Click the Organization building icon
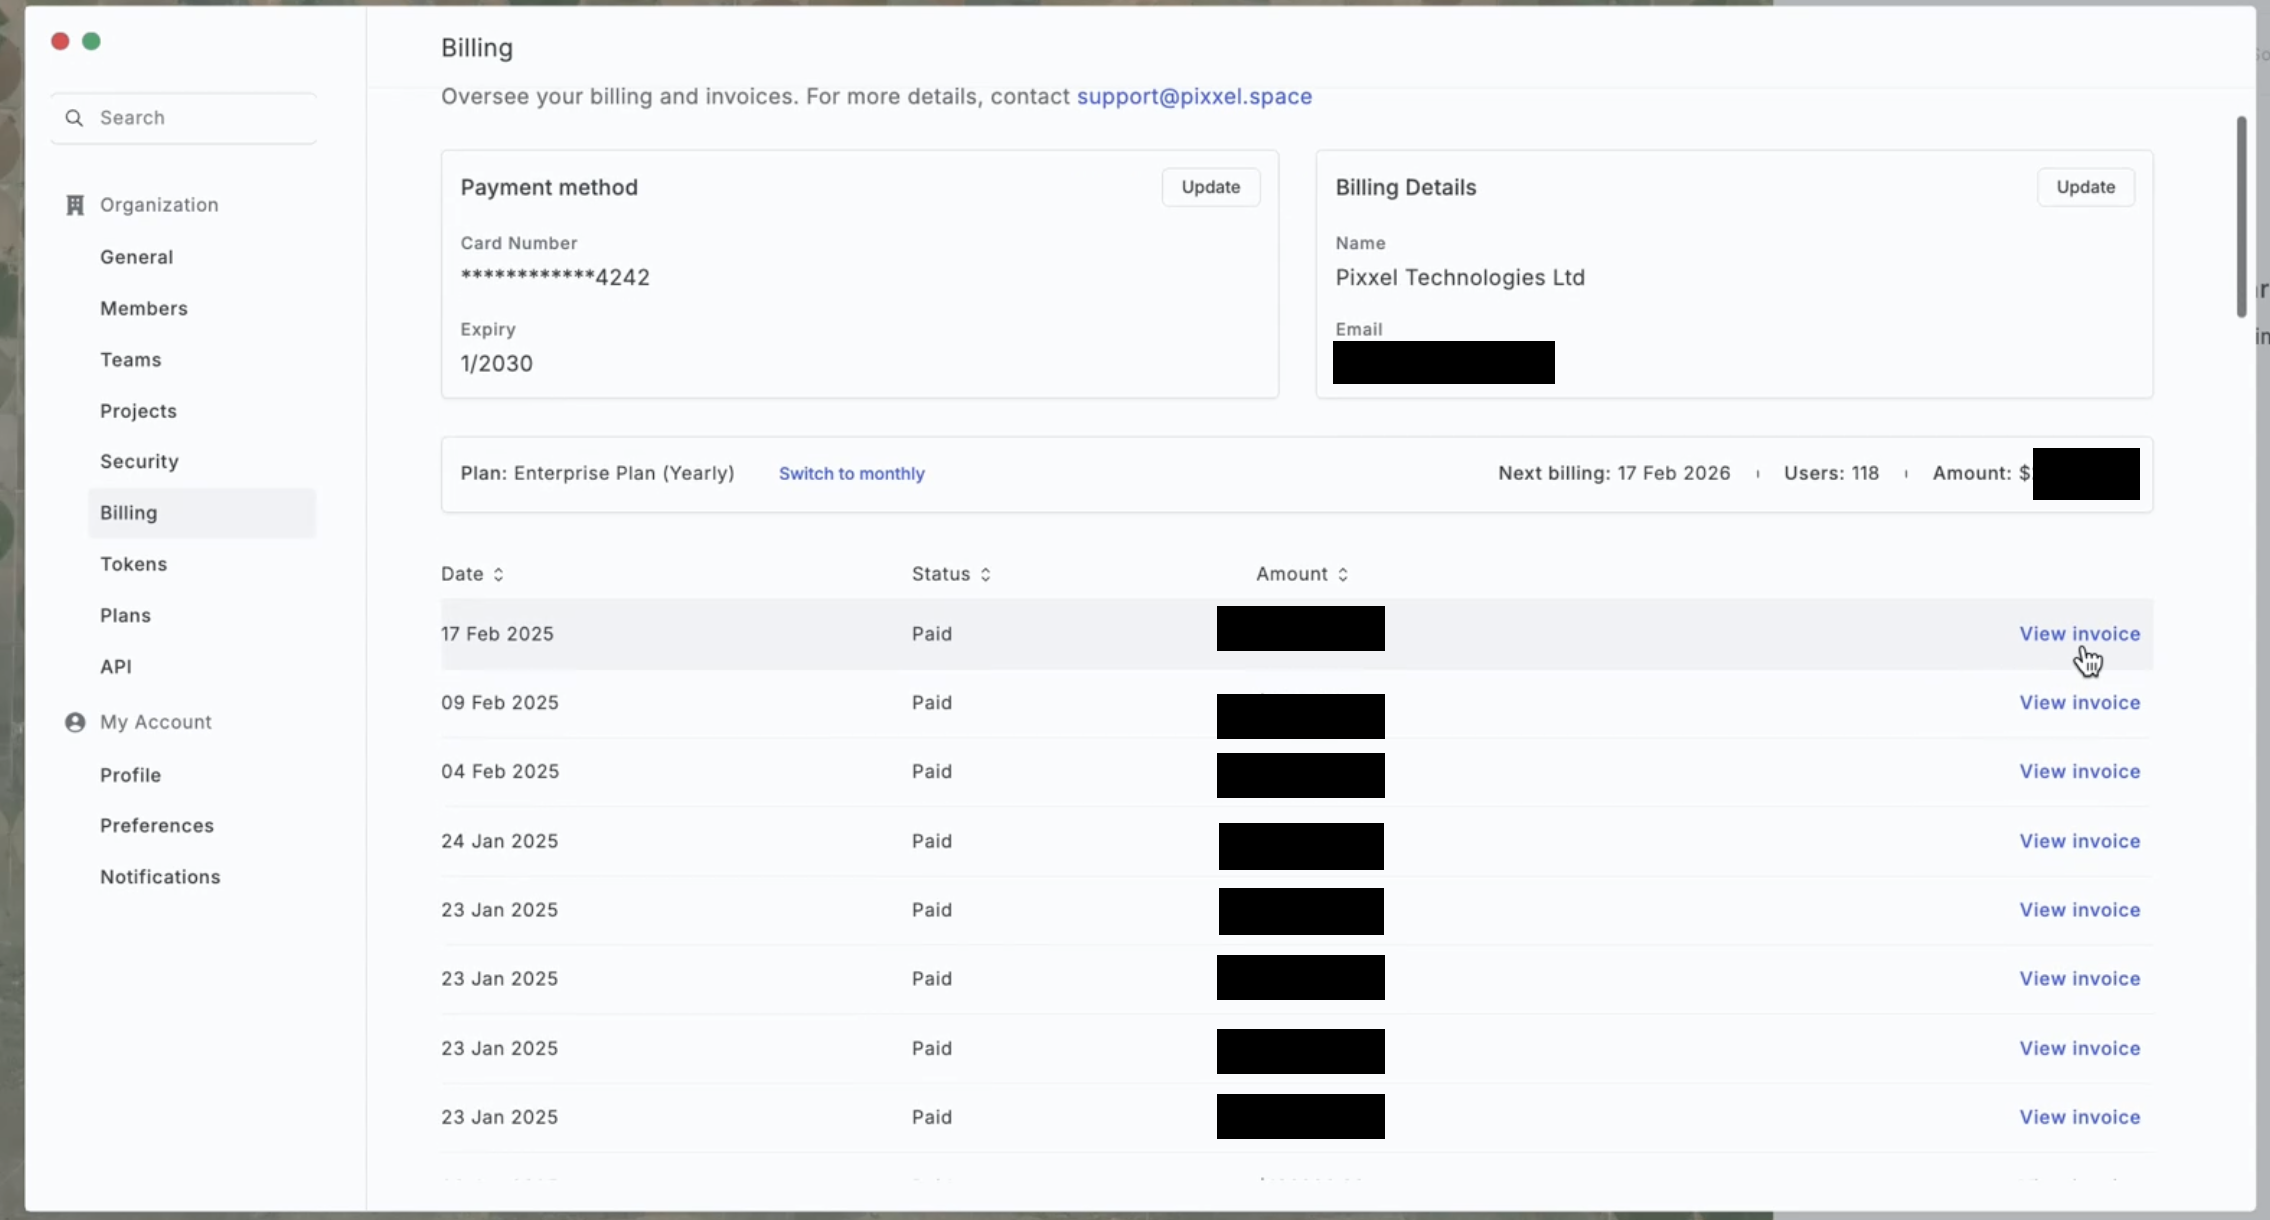Viewport: 2270px width, 1220px height. [x=75, y=205]
